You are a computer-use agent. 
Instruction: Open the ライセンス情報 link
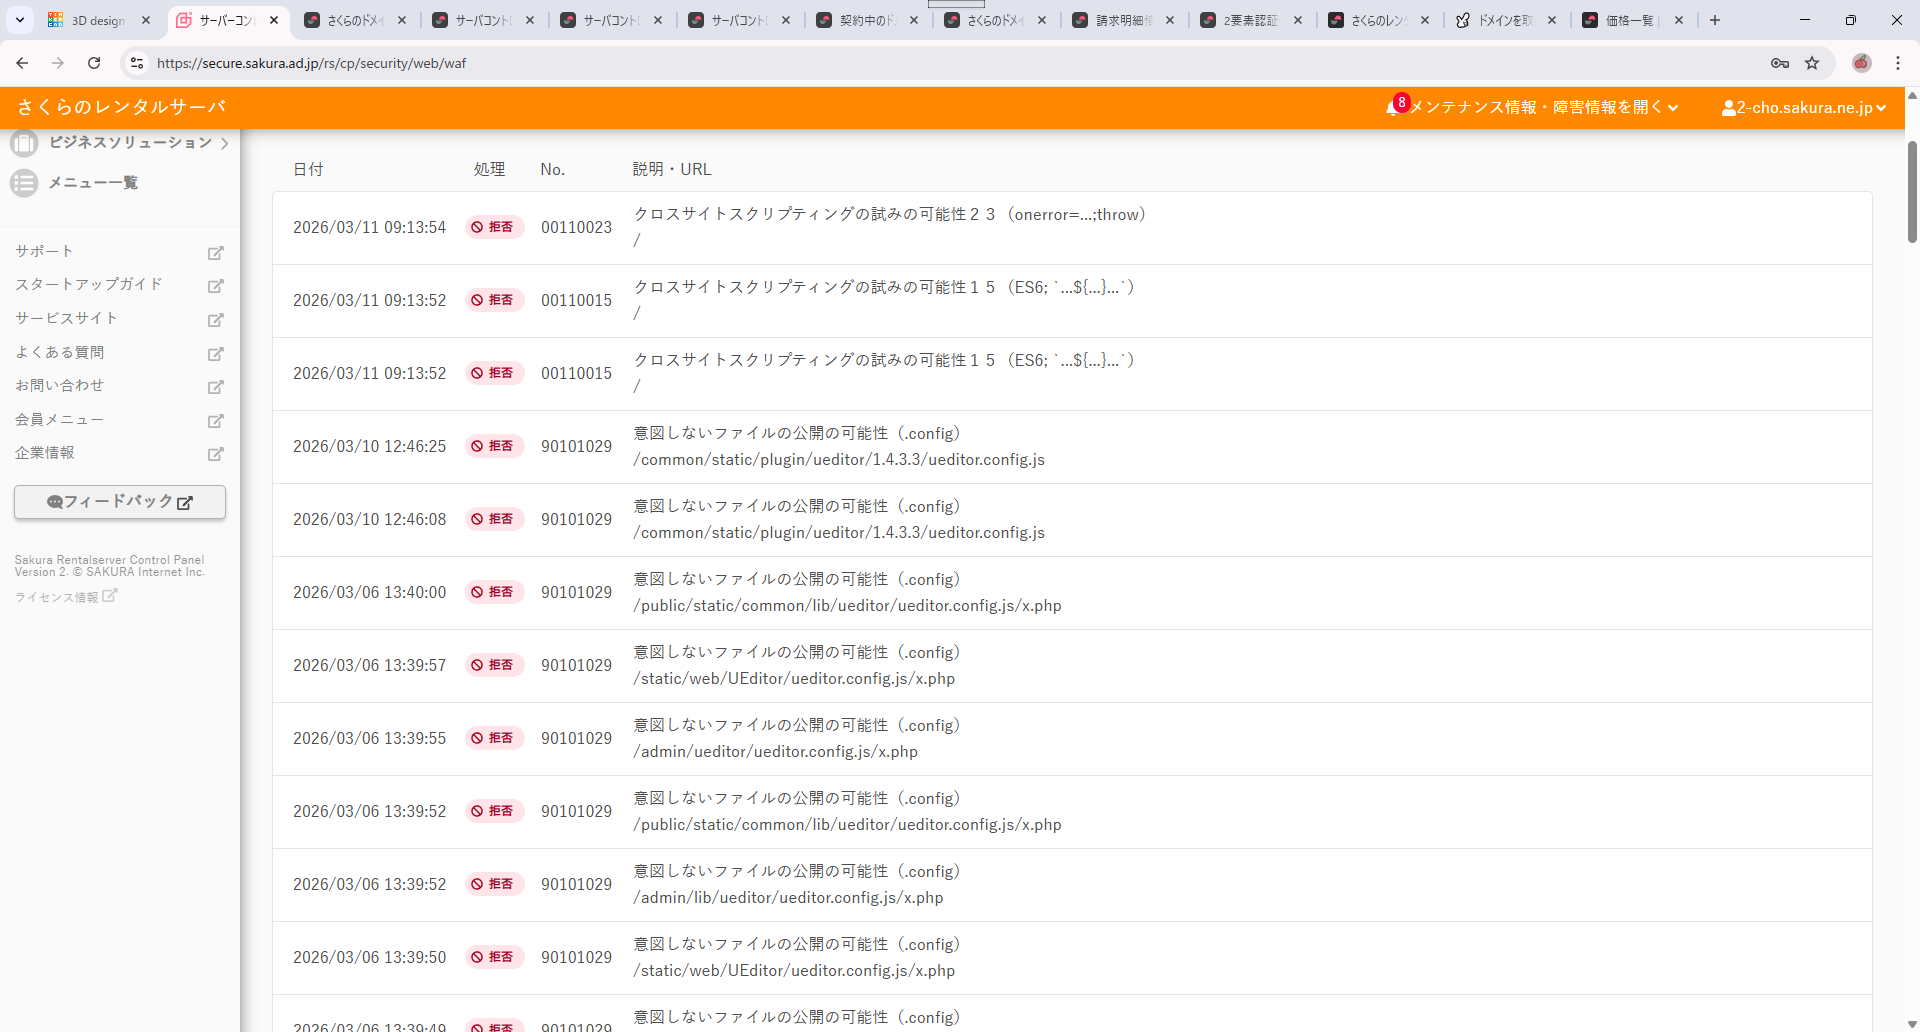click(57, 597)
